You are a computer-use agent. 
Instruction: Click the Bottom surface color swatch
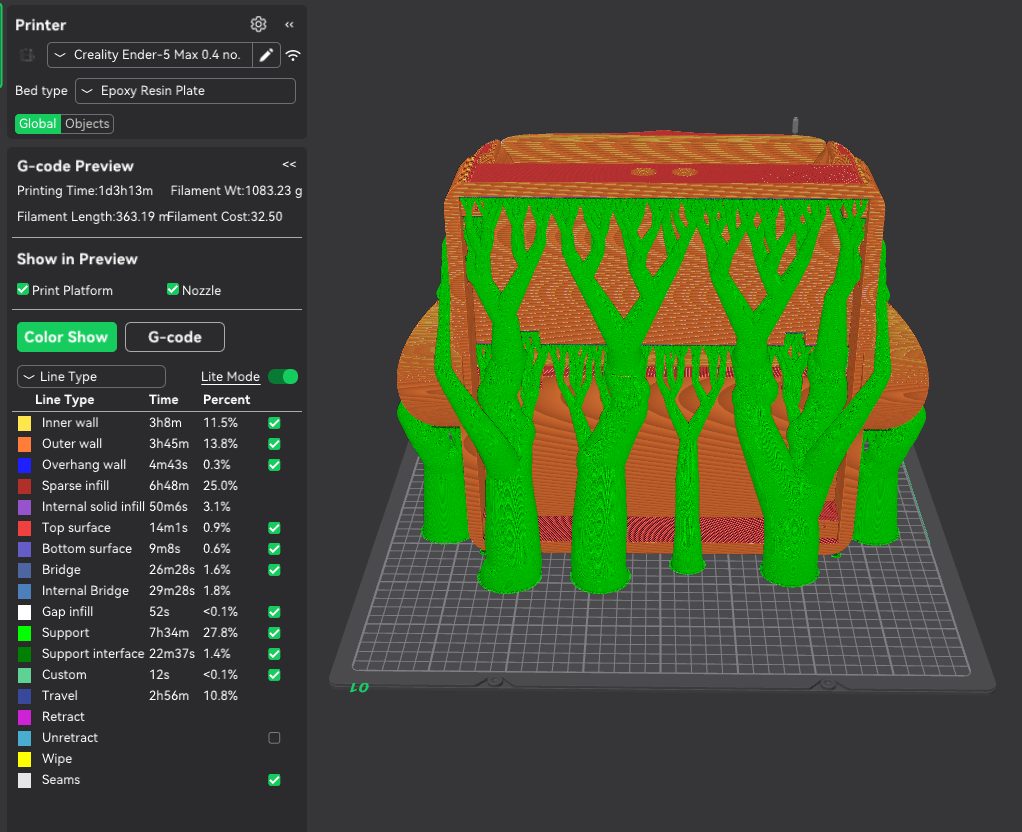(x=24, y=549)
